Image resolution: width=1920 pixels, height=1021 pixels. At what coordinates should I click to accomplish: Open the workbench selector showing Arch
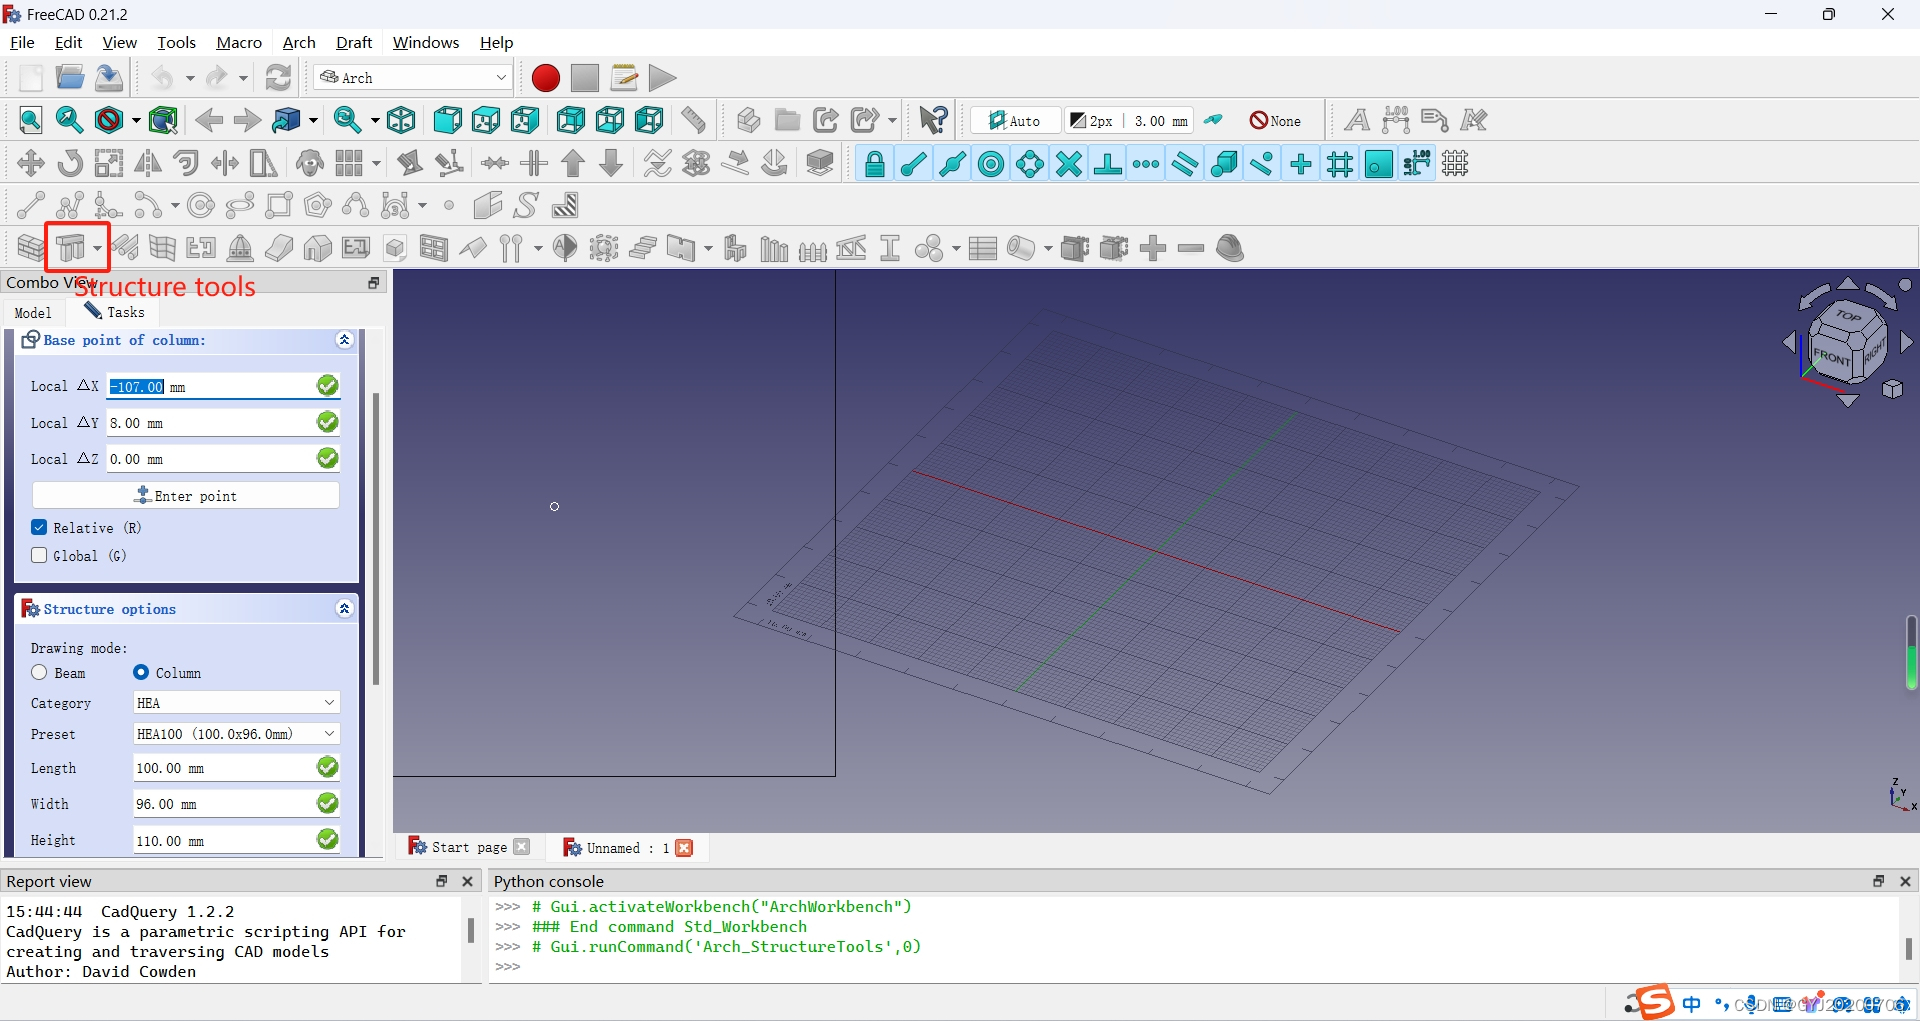pyautogui.click(x=412, y=77)
